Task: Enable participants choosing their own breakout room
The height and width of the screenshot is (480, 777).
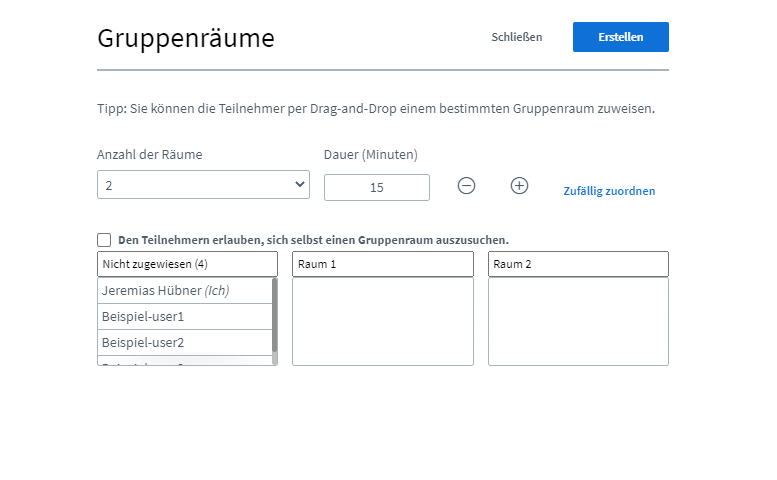Action: pos(104,240)
